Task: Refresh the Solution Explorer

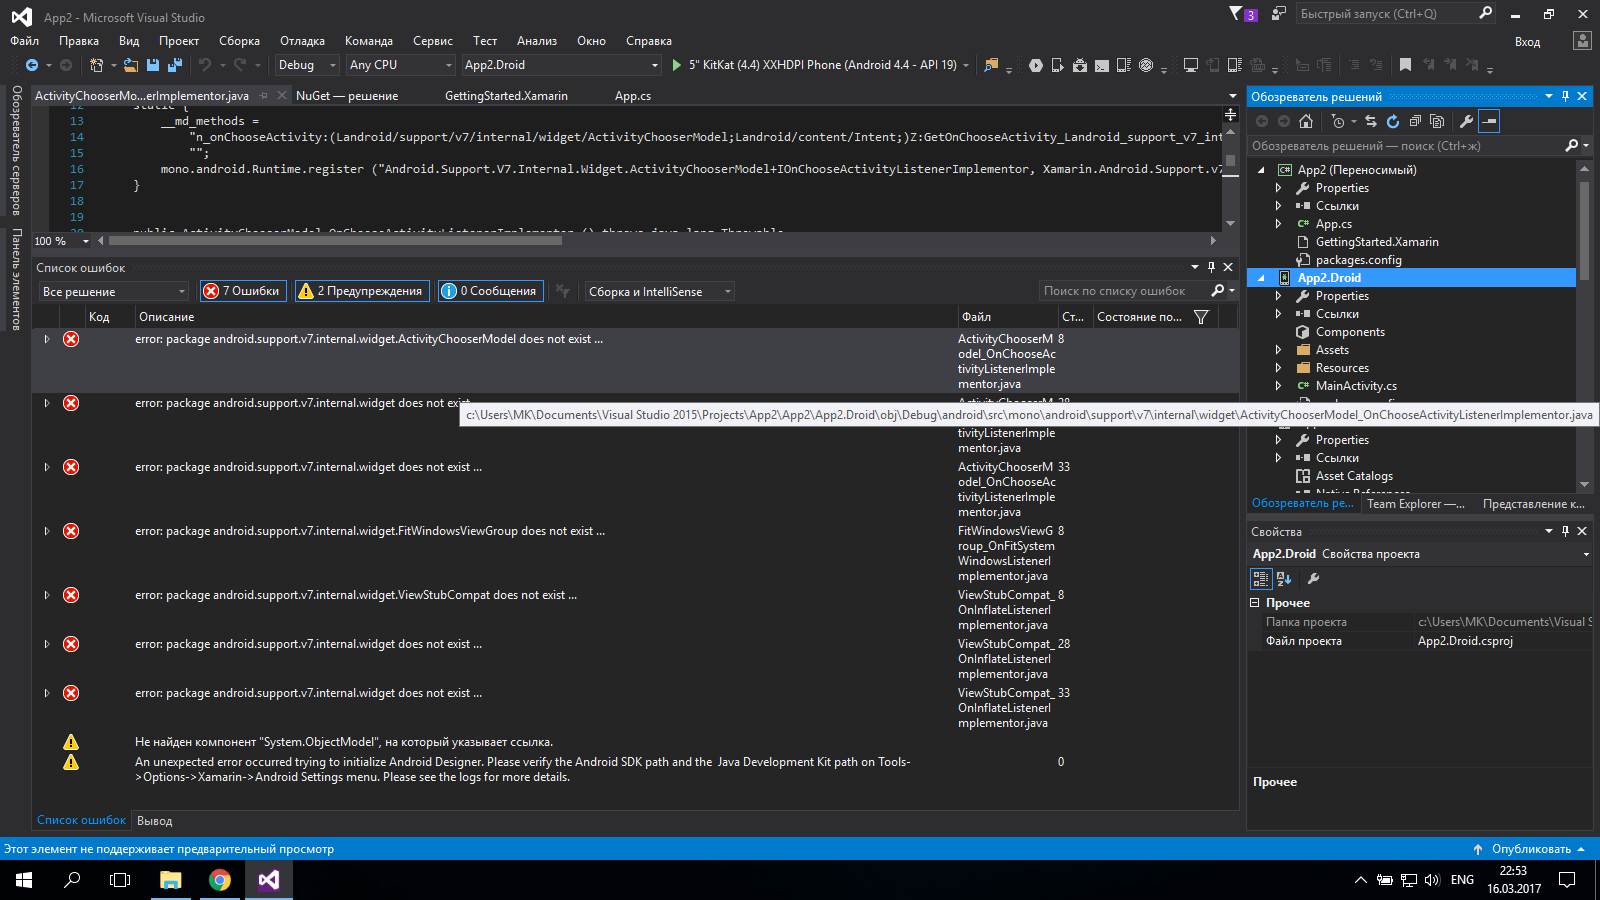Action: 1393,121
